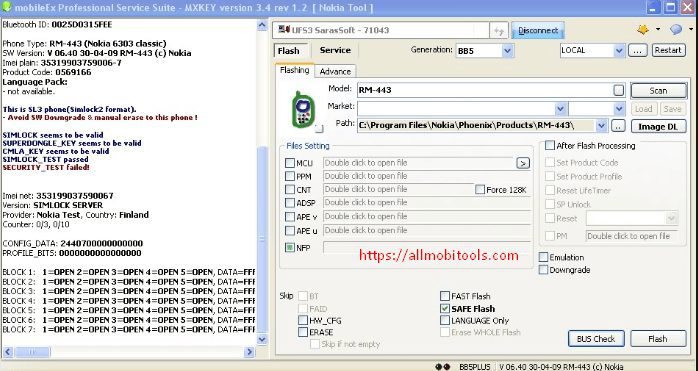The width and height of the screenshot is (698, 371).
Task: Open the UFS3 SarasSoft interface combo box
Action: [381, 30]
